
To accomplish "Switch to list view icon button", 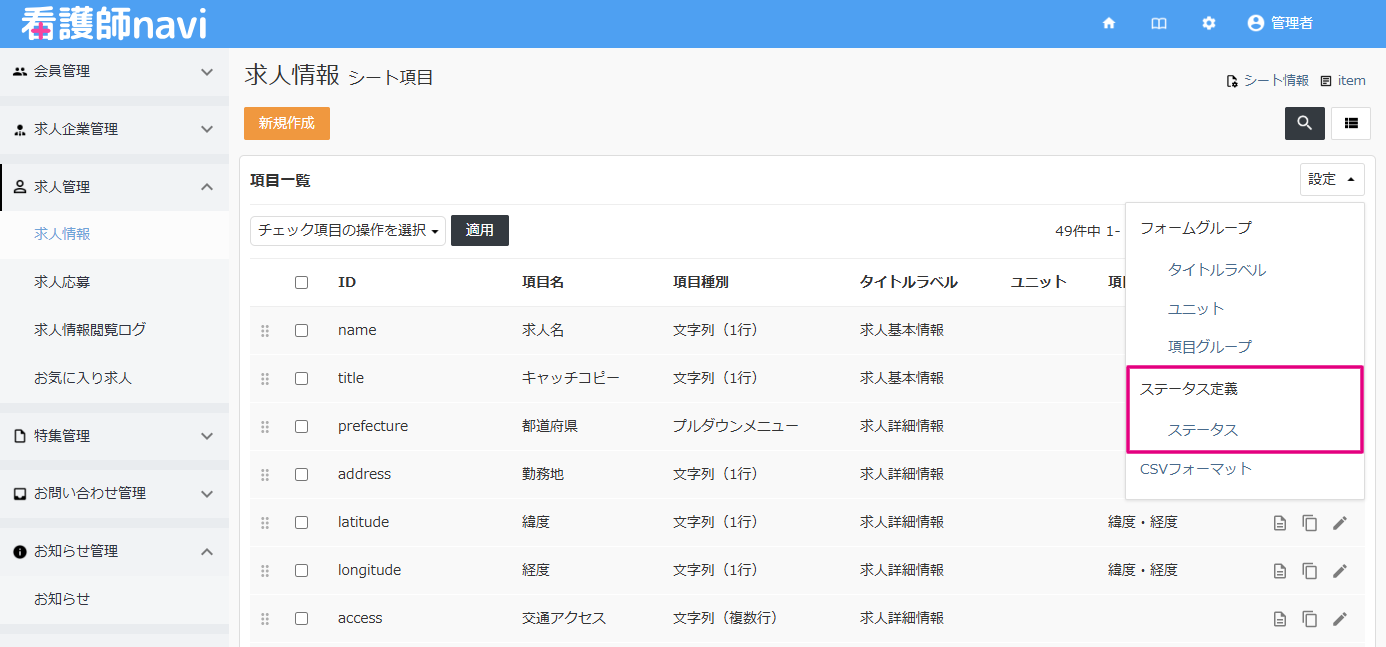I will pyautogui.click(x=1351, y=123).
